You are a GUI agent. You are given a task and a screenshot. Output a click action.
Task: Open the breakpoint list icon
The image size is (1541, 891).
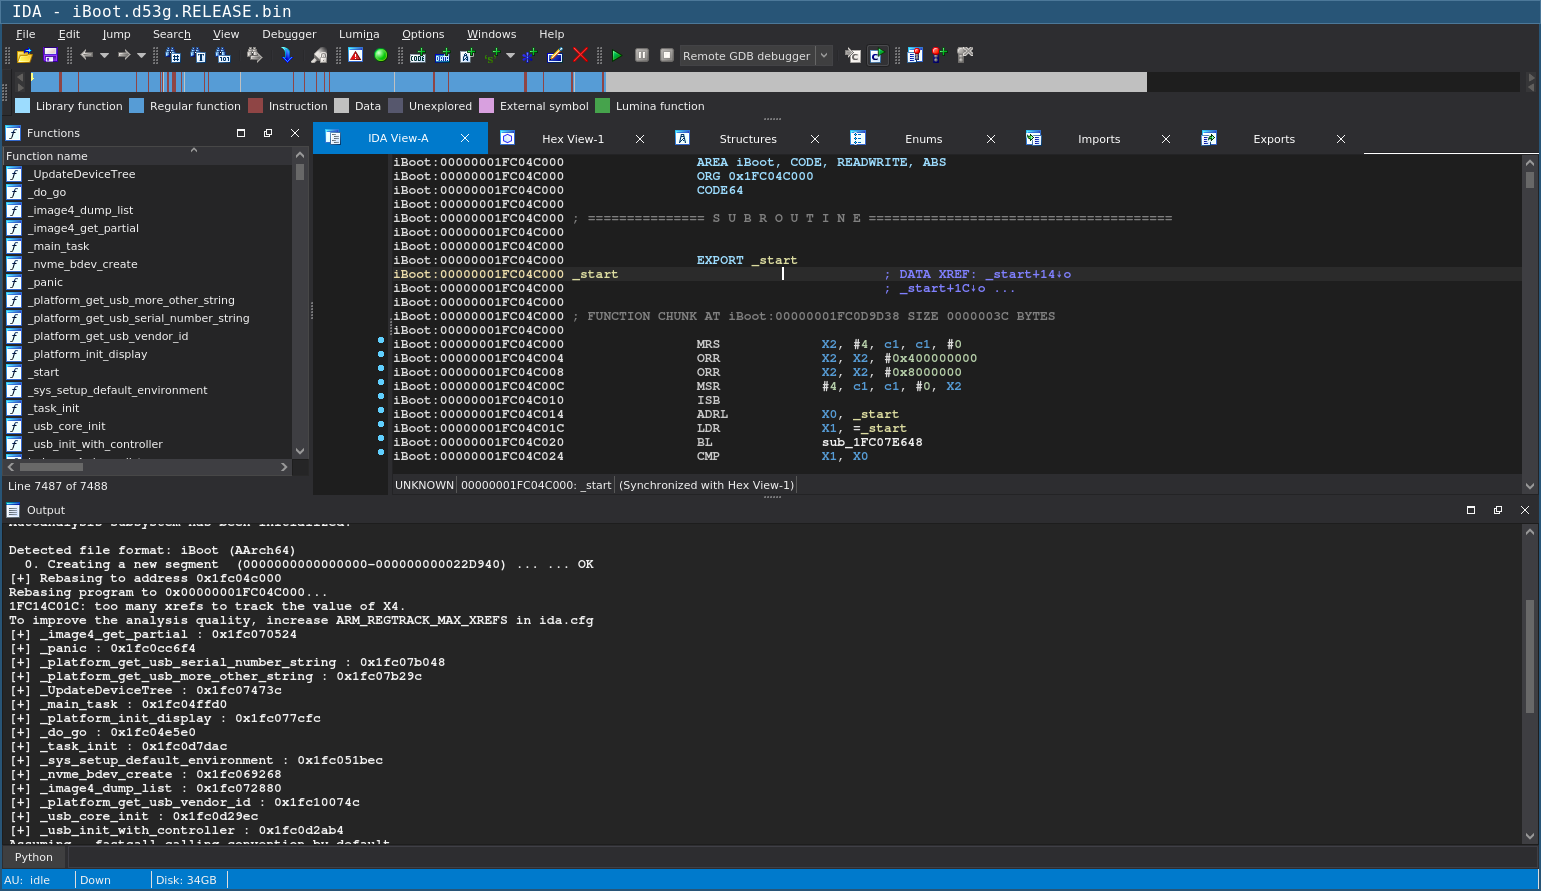[914, 56]
